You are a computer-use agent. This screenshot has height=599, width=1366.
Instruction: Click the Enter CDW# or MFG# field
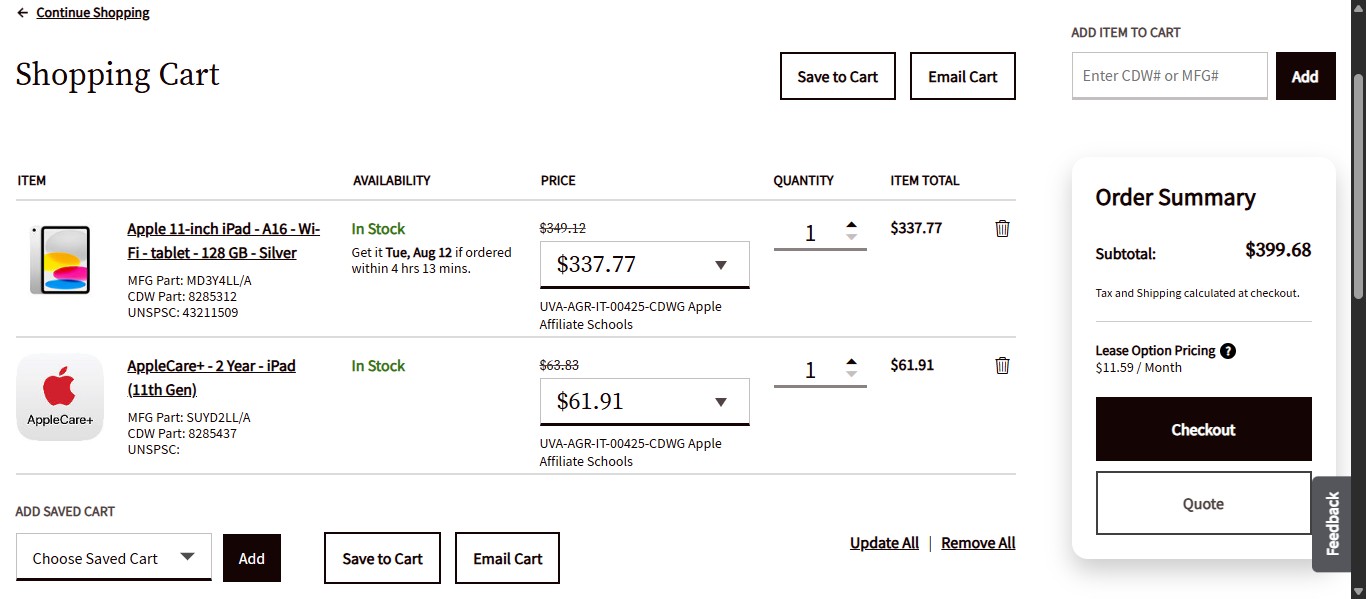point(1168,75)
